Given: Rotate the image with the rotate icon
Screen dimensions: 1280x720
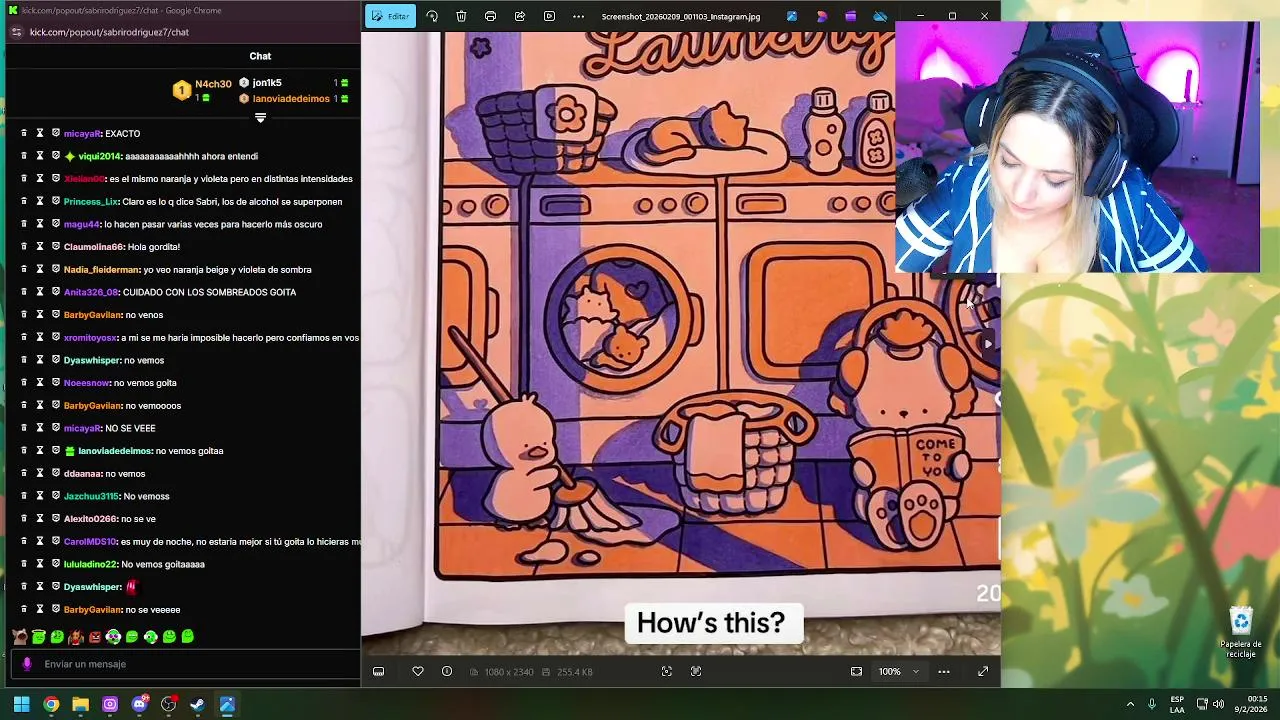Looking at the screenshot, I should click(x=432, y=16).
